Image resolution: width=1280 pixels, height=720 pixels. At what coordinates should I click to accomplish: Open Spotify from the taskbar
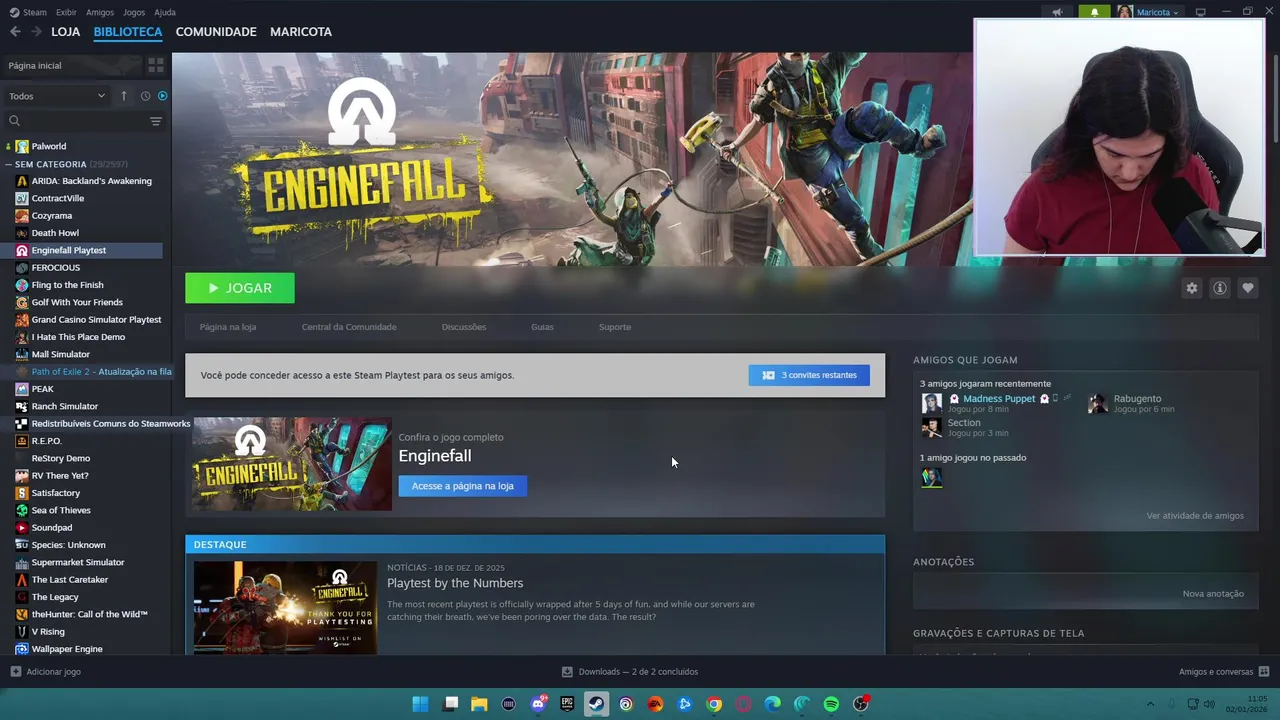click(x=831, y=704)
